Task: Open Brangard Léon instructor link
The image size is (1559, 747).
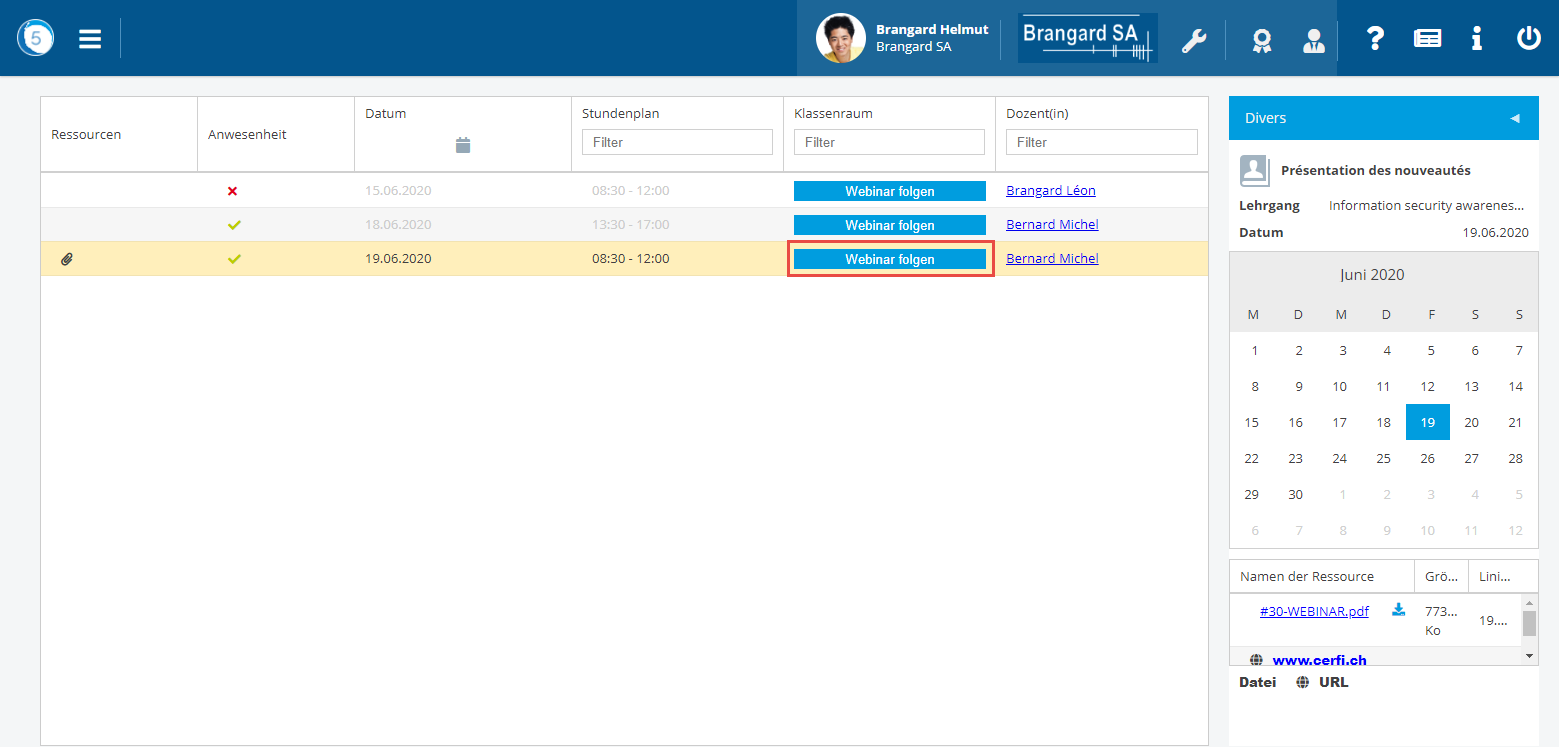Action: 1051,191
